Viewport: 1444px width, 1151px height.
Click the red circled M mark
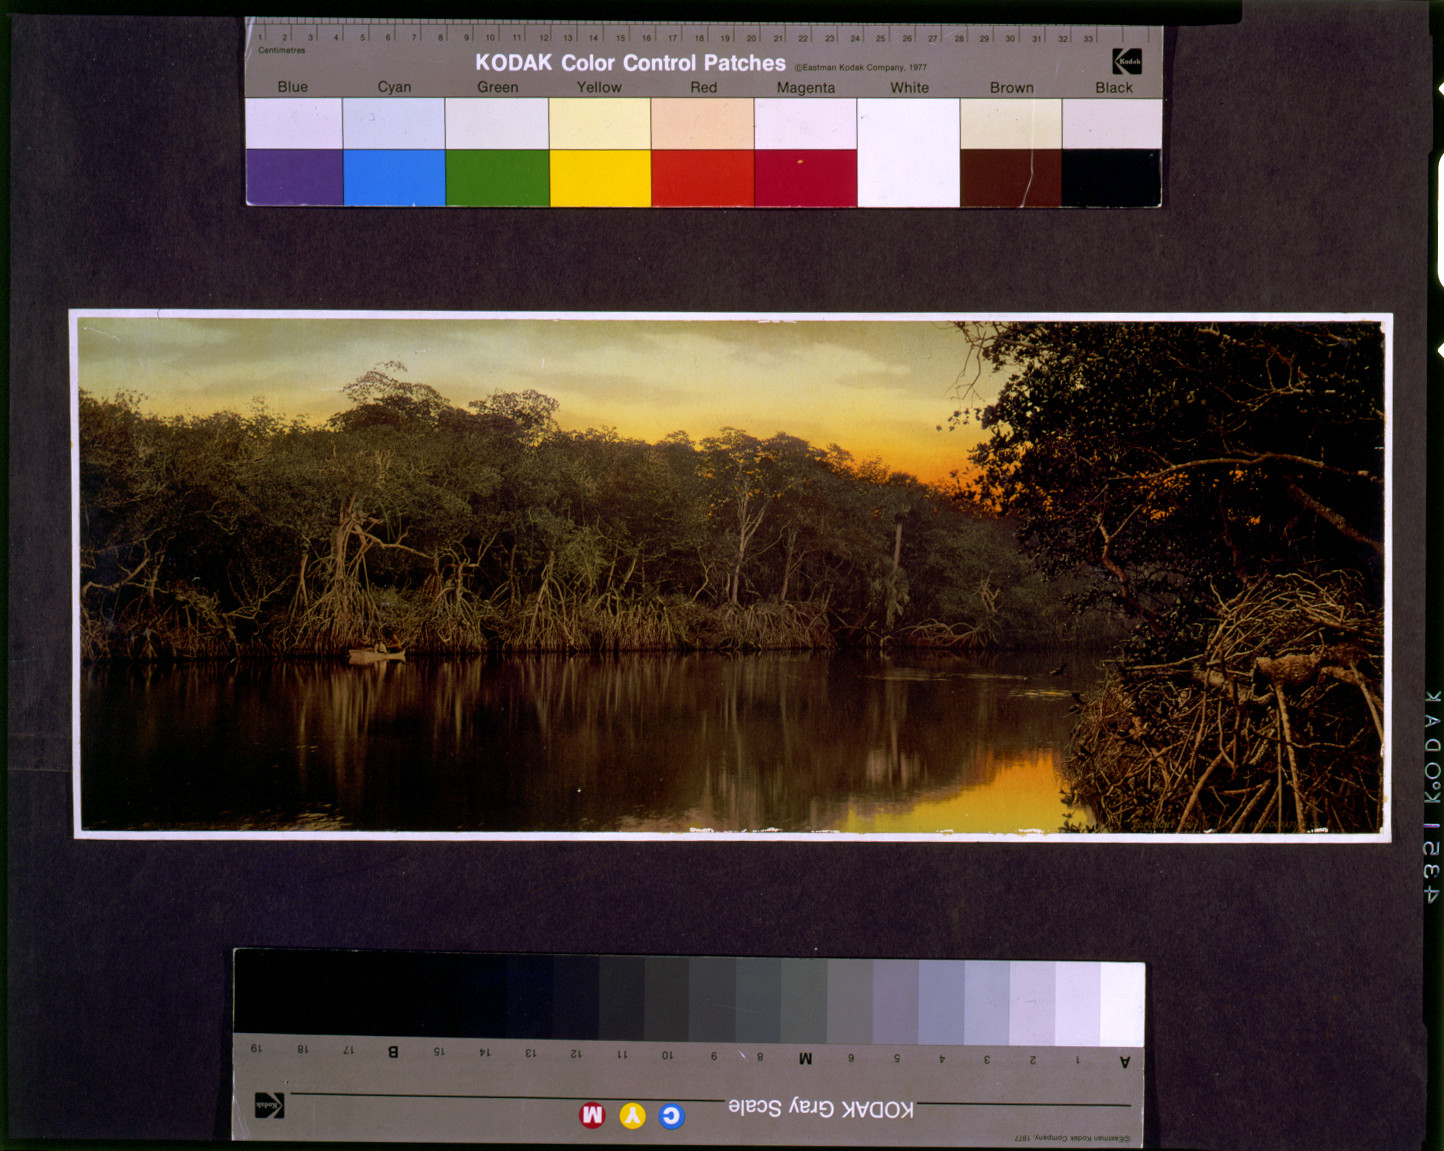[x=592, y=1115]
